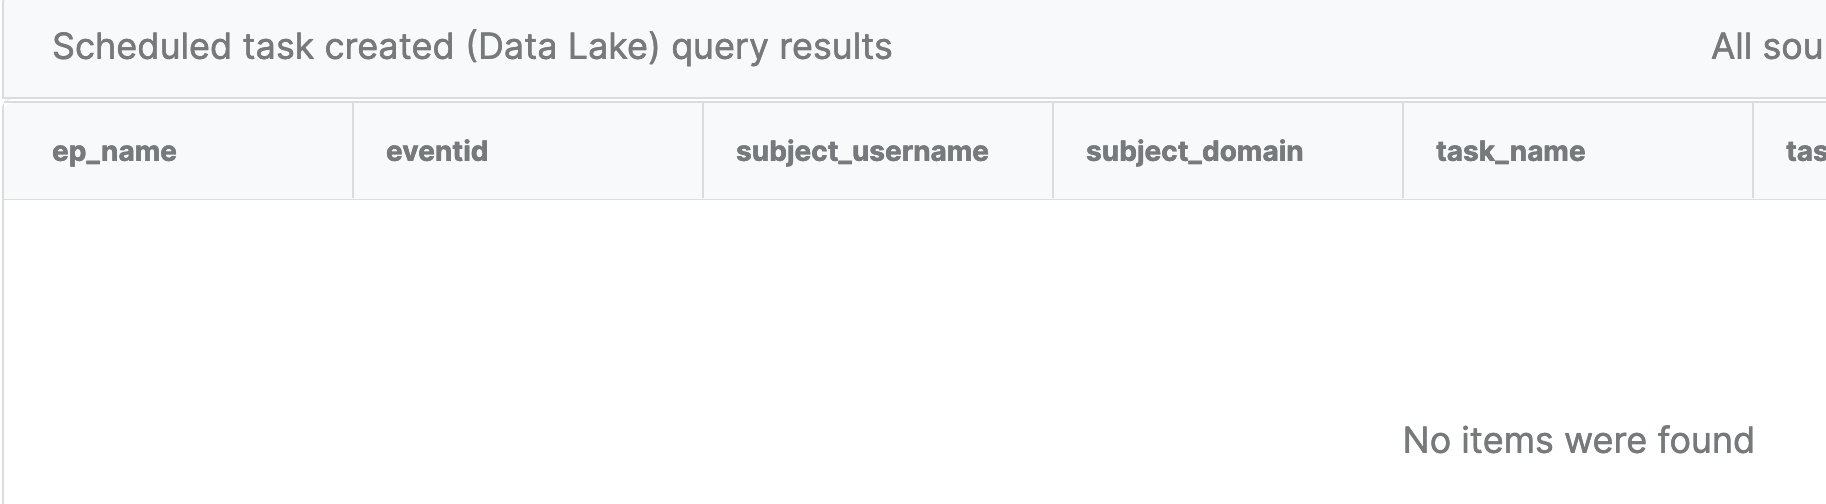
Task: Click the task_name column header
Action: [1510, 151]
